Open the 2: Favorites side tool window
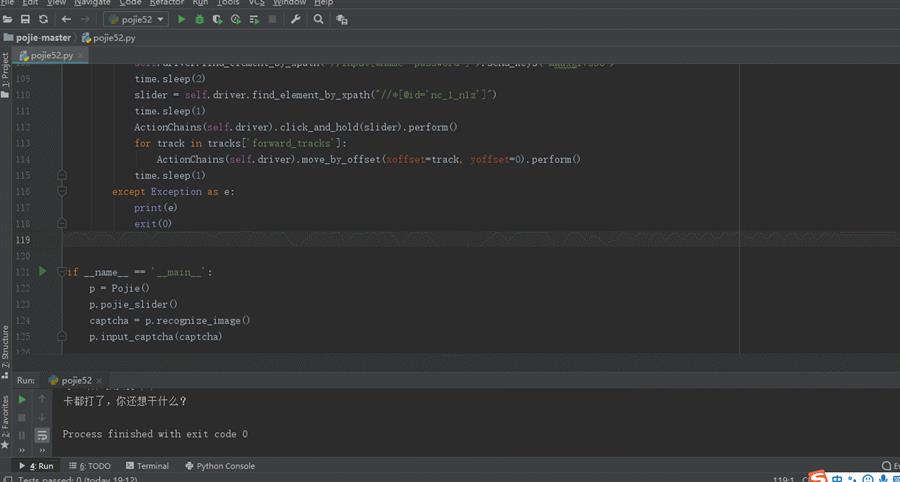Screen dimensions: 900x482 5,422
